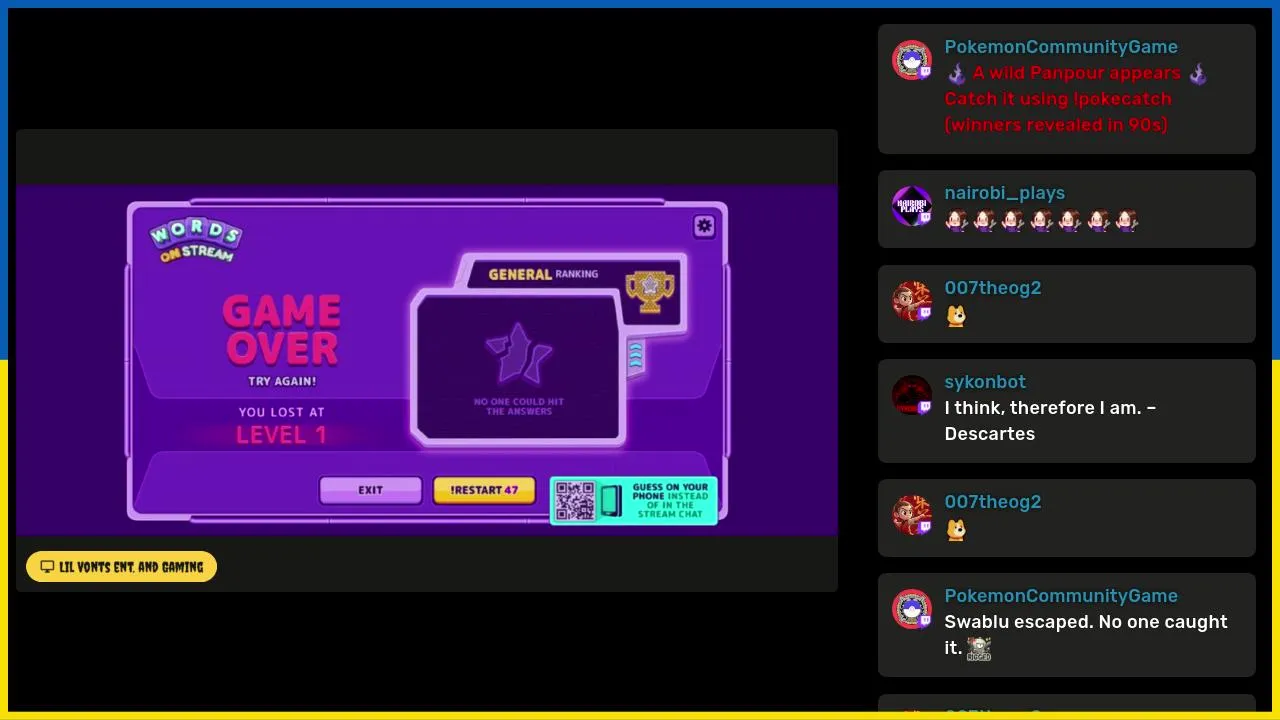Click the flame emote before 'A wild Panpour'
Viewport: 1280px width, 720px height.
click(956, 73)
